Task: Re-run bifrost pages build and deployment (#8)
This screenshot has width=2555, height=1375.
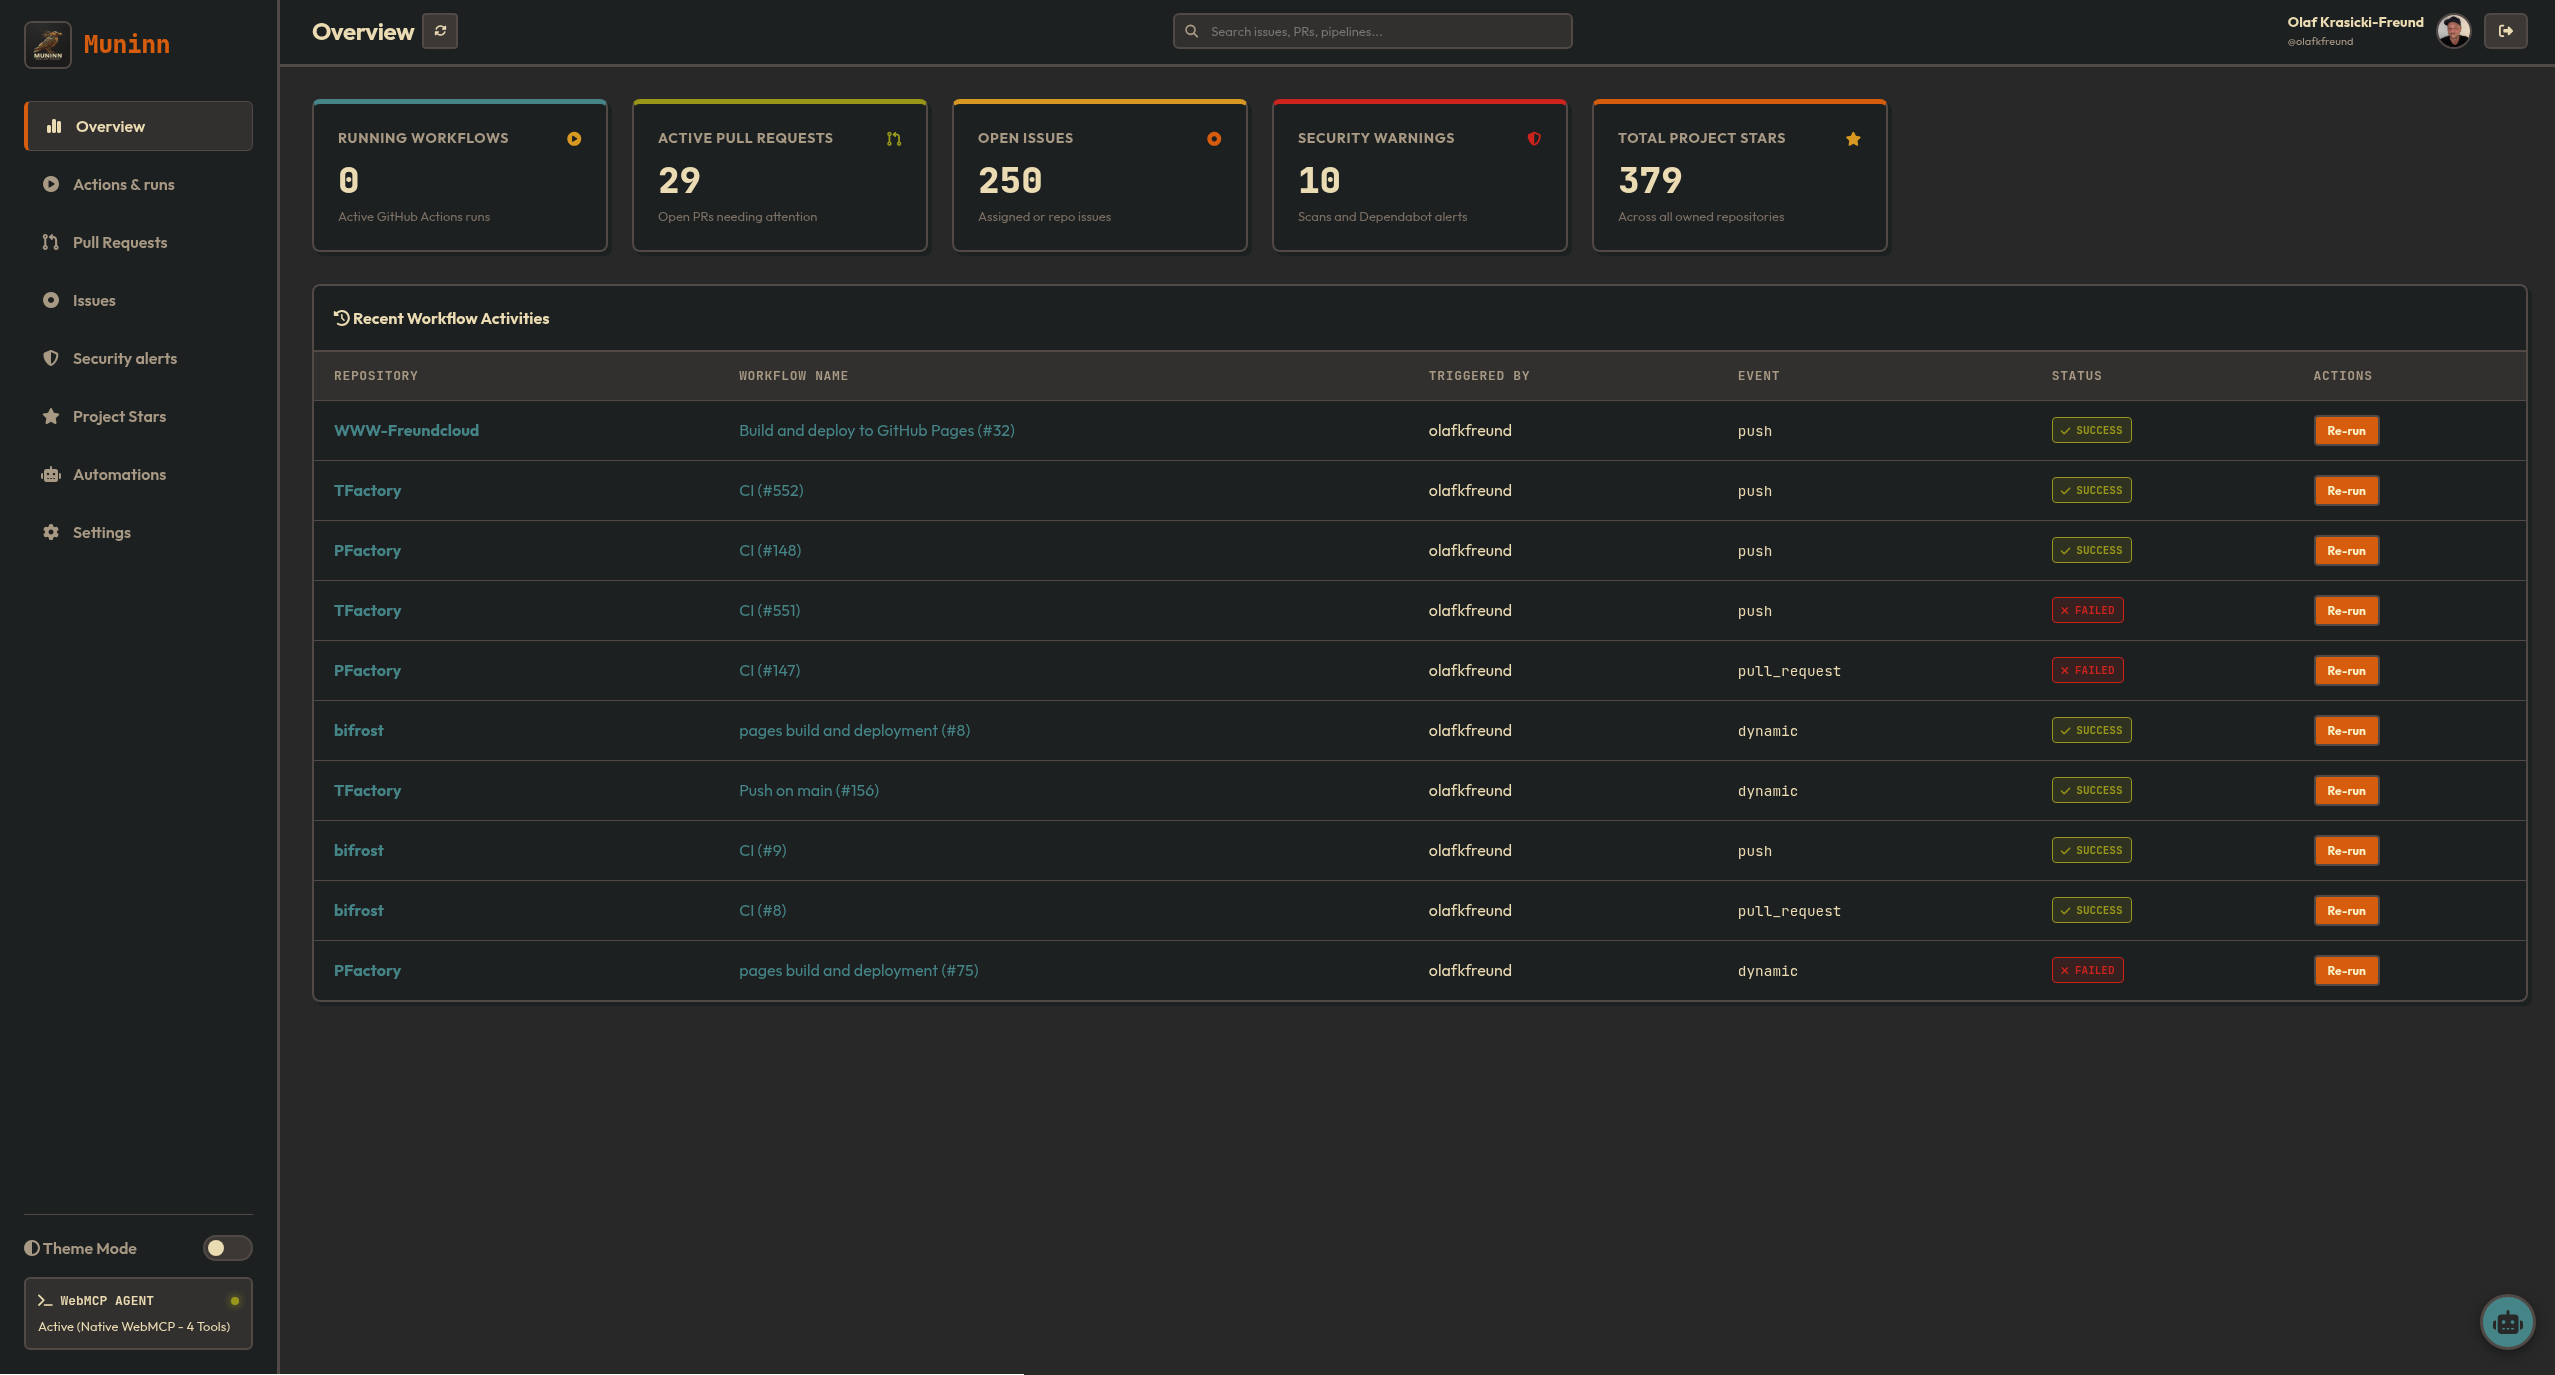Action: [x=2346, y=731]
